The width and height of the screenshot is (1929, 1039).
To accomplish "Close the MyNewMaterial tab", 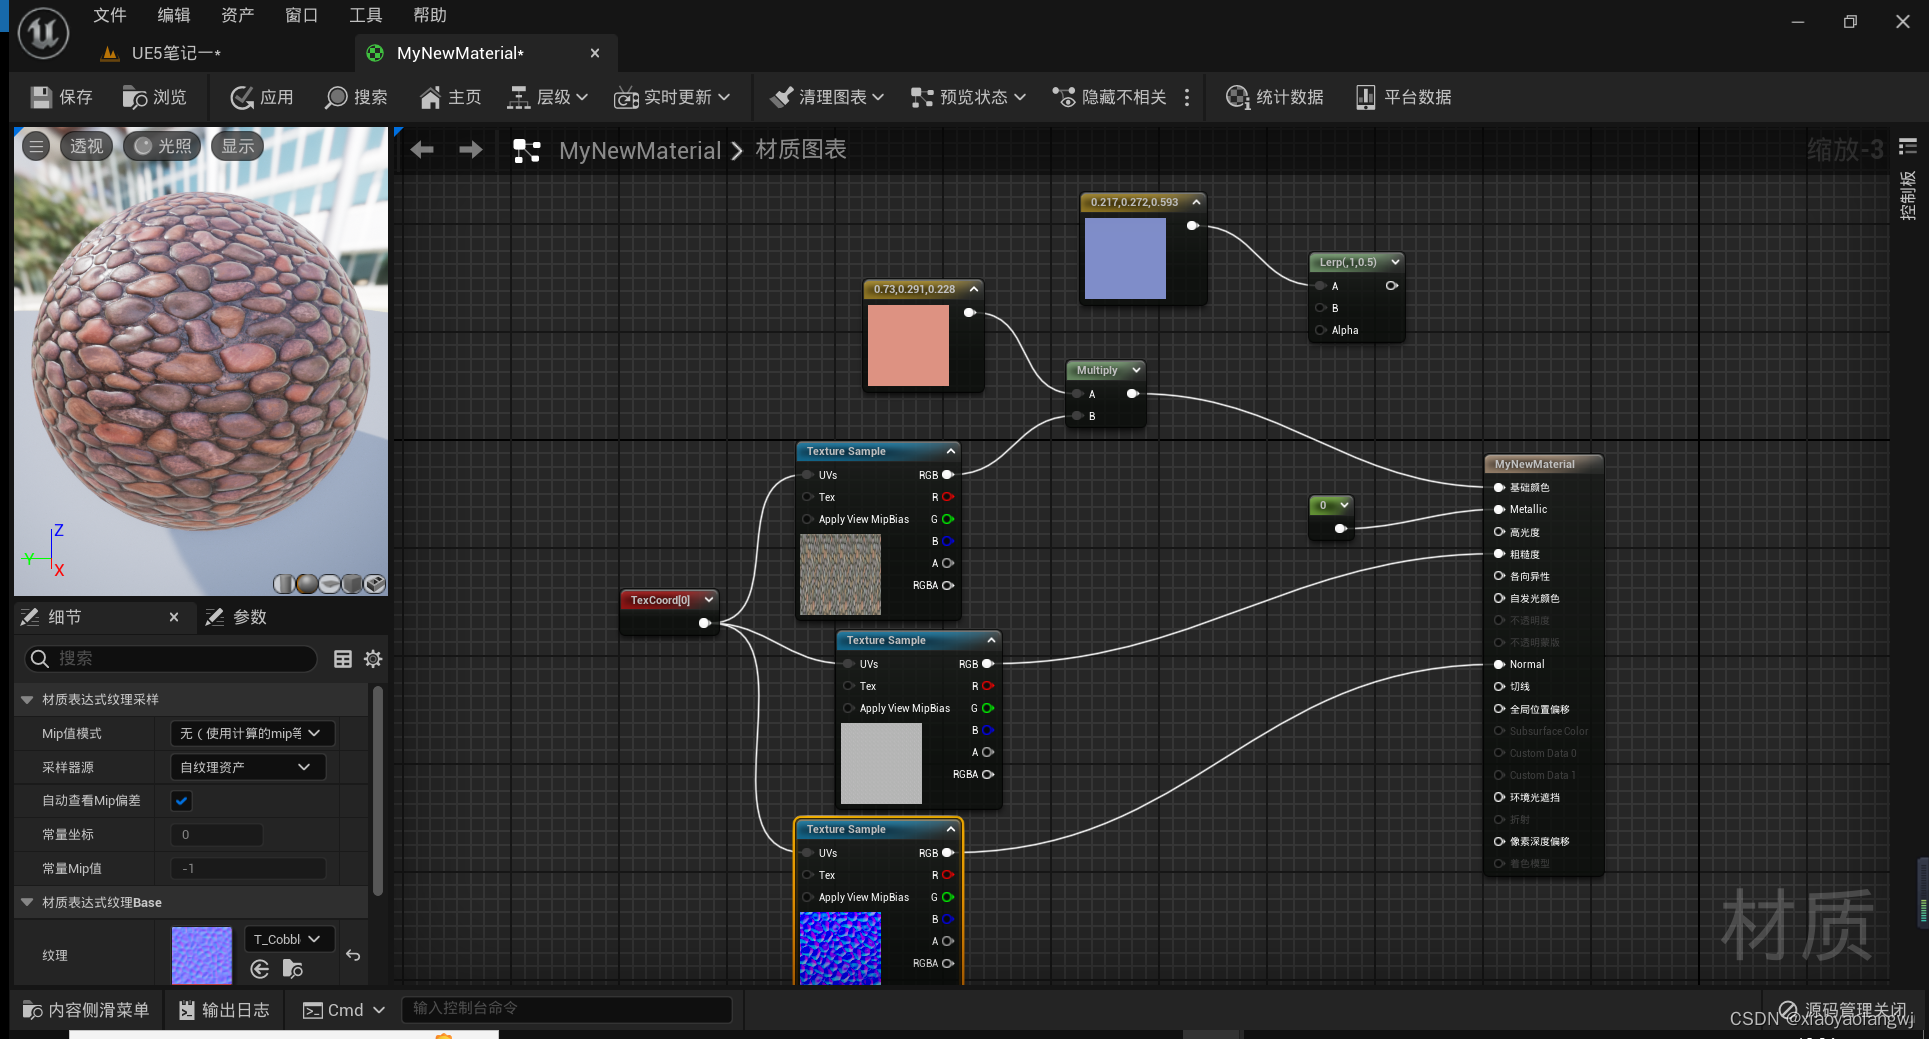I will tap(595, 53).
